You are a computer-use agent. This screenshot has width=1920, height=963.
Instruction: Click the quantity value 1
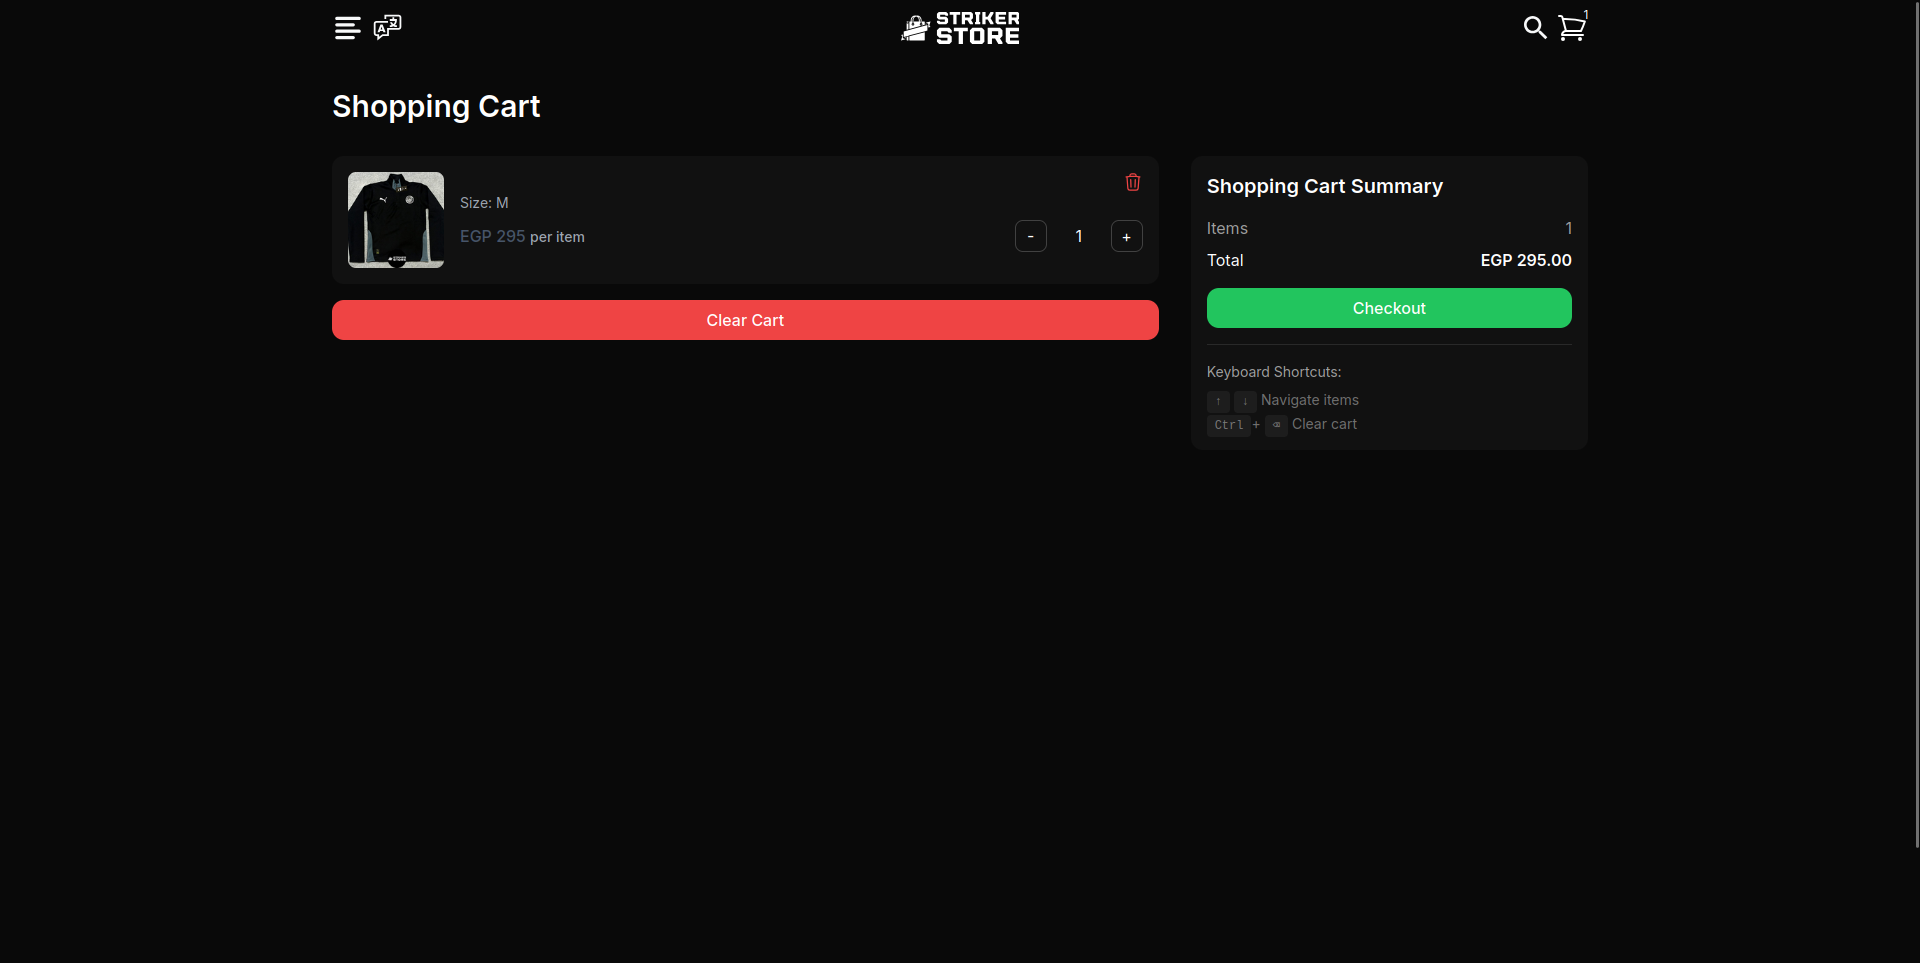[1078, 236]
